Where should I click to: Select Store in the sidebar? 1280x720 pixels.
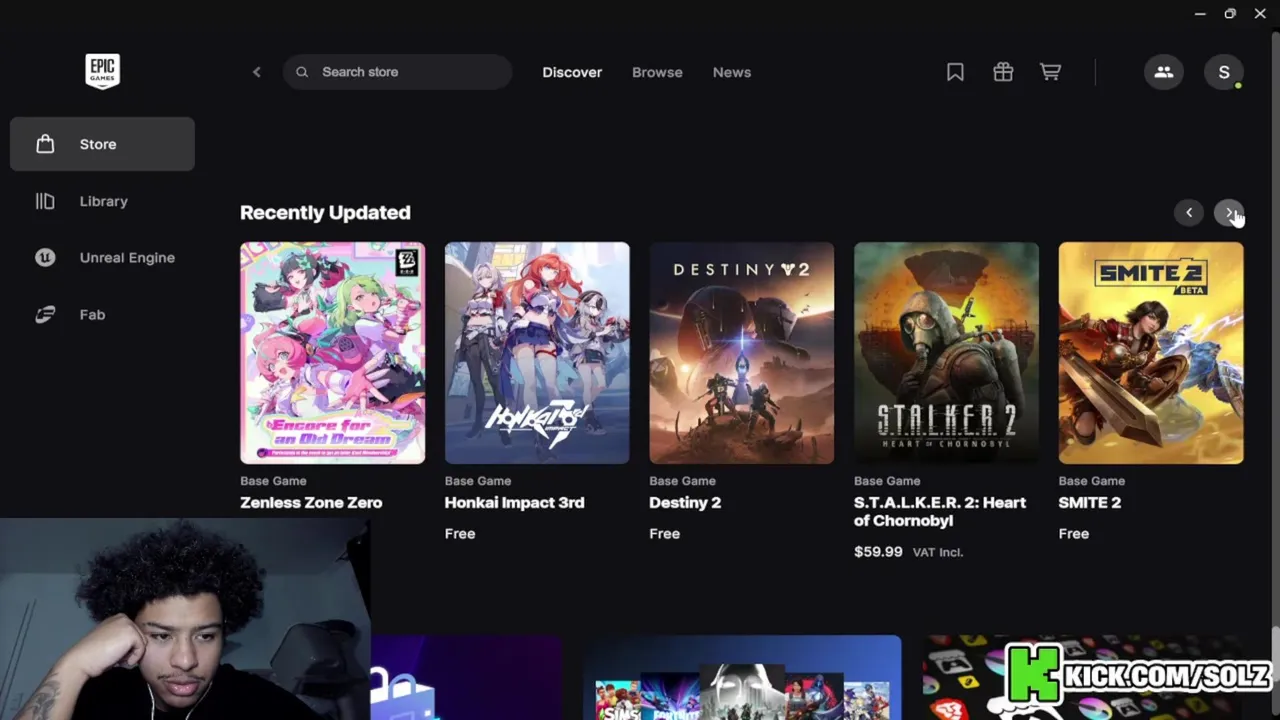(x=102, y=144)
